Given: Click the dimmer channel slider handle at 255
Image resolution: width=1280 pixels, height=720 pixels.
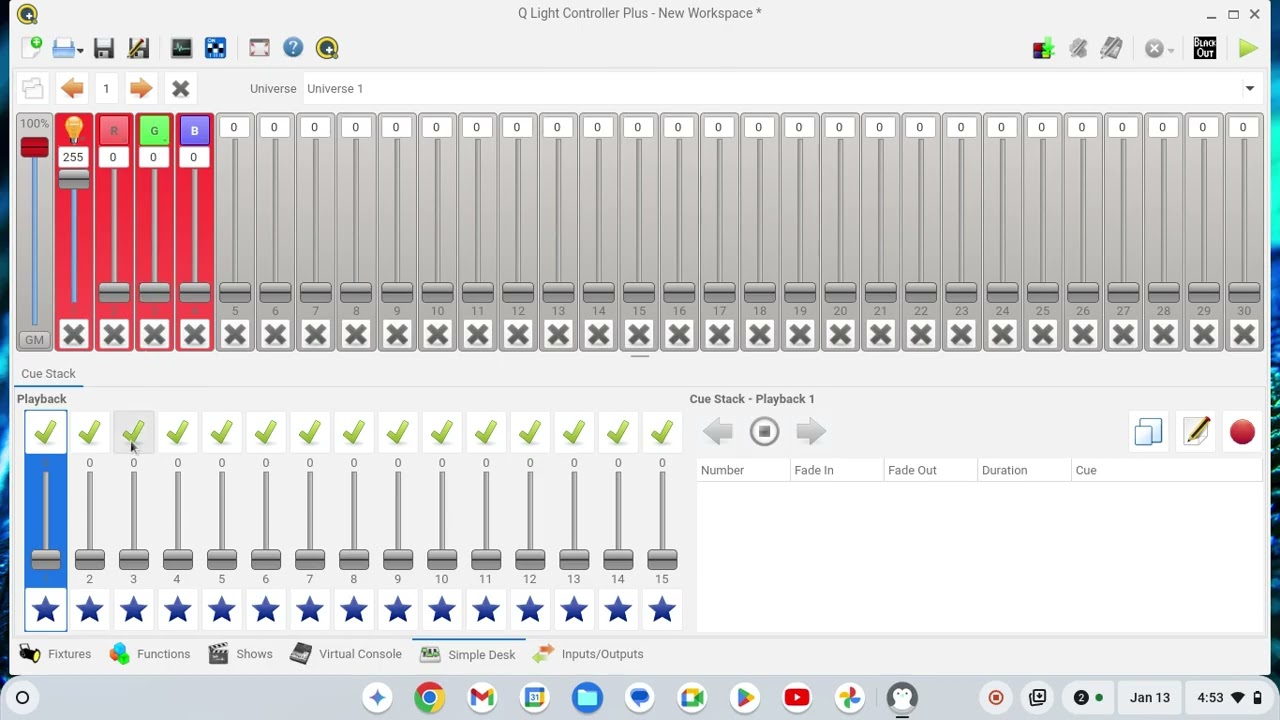Looking at the screenshot, I should tap(73, 179).
